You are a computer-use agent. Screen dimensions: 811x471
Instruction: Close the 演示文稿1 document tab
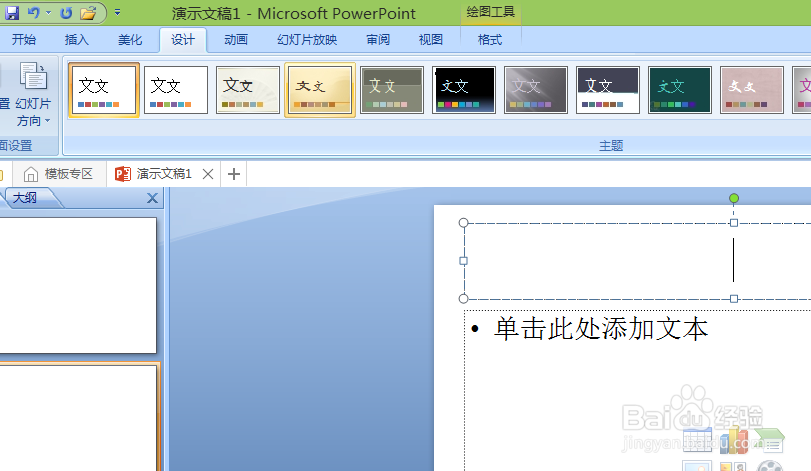[208, 174]
